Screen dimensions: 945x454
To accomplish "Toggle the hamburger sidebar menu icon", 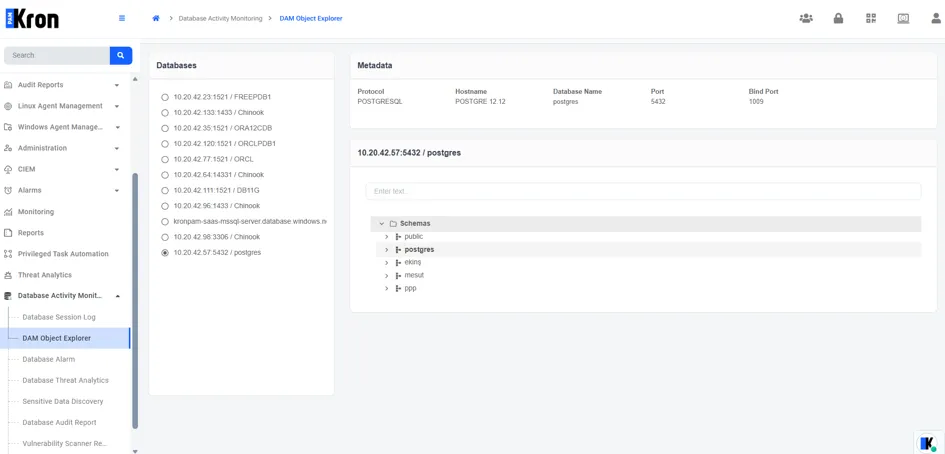I will coord(122,18).
